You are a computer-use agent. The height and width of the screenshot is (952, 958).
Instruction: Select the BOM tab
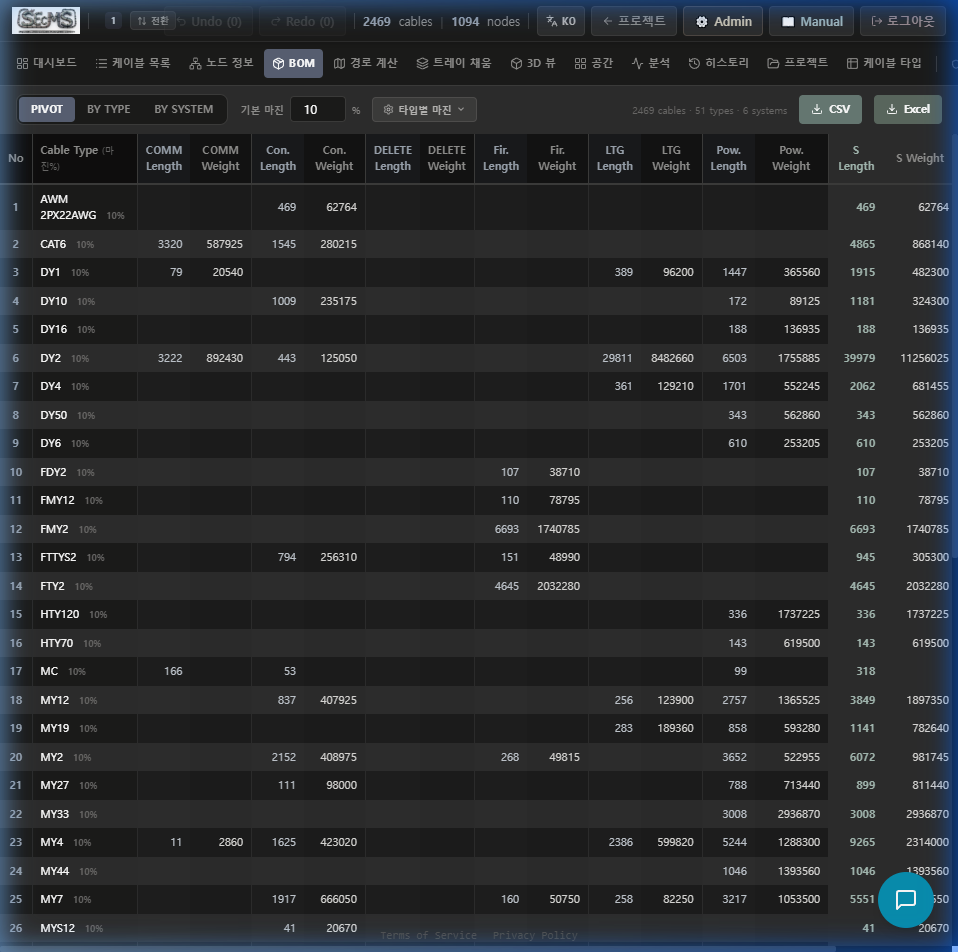click(x=293, y=64)
